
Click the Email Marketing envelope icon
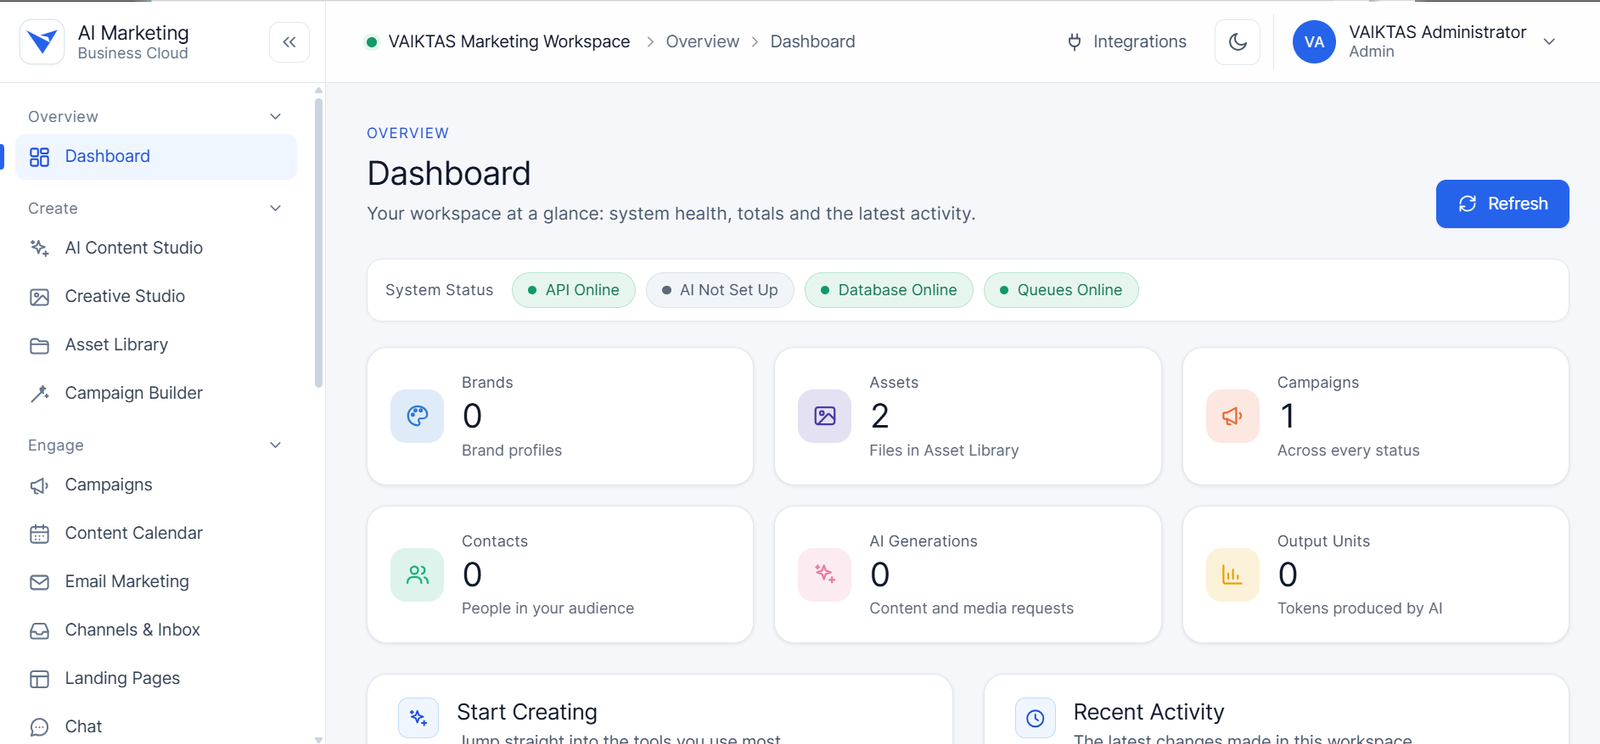(x=39, y=582)
